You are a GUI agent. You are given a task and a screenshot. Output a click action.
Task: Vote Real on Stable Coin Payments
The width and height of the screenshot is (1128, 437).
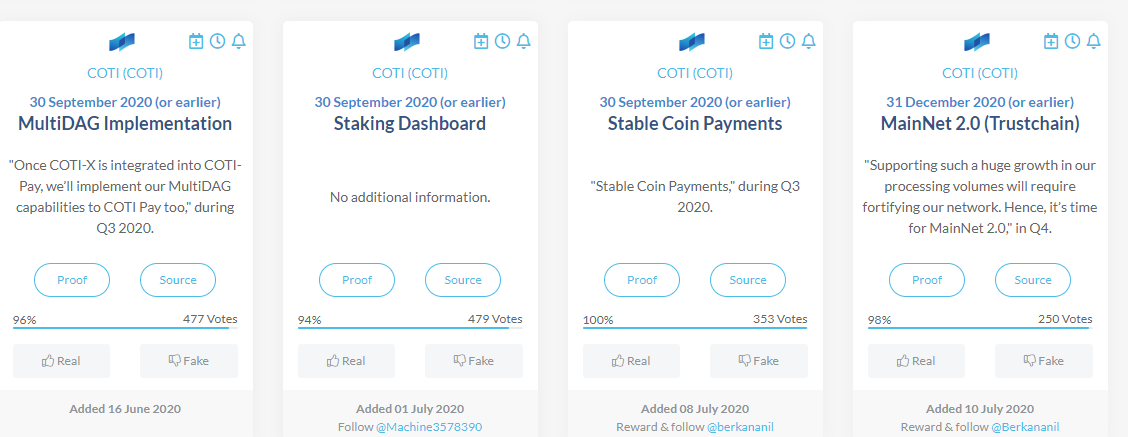[632, 361]
